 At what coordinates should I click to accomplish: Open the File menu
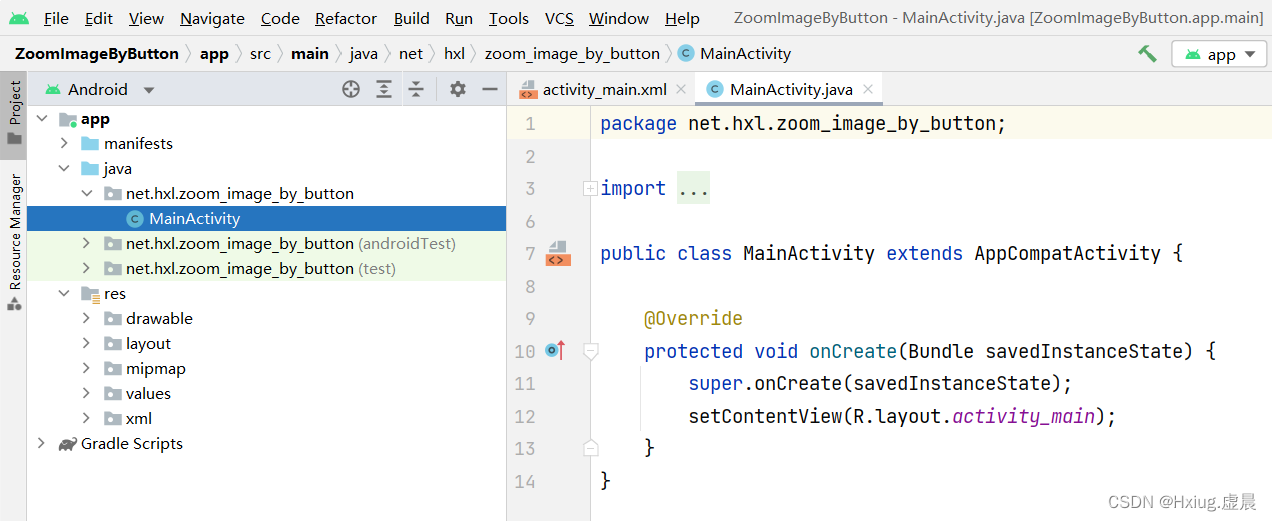pyautogui.click(x=56, y=18)
